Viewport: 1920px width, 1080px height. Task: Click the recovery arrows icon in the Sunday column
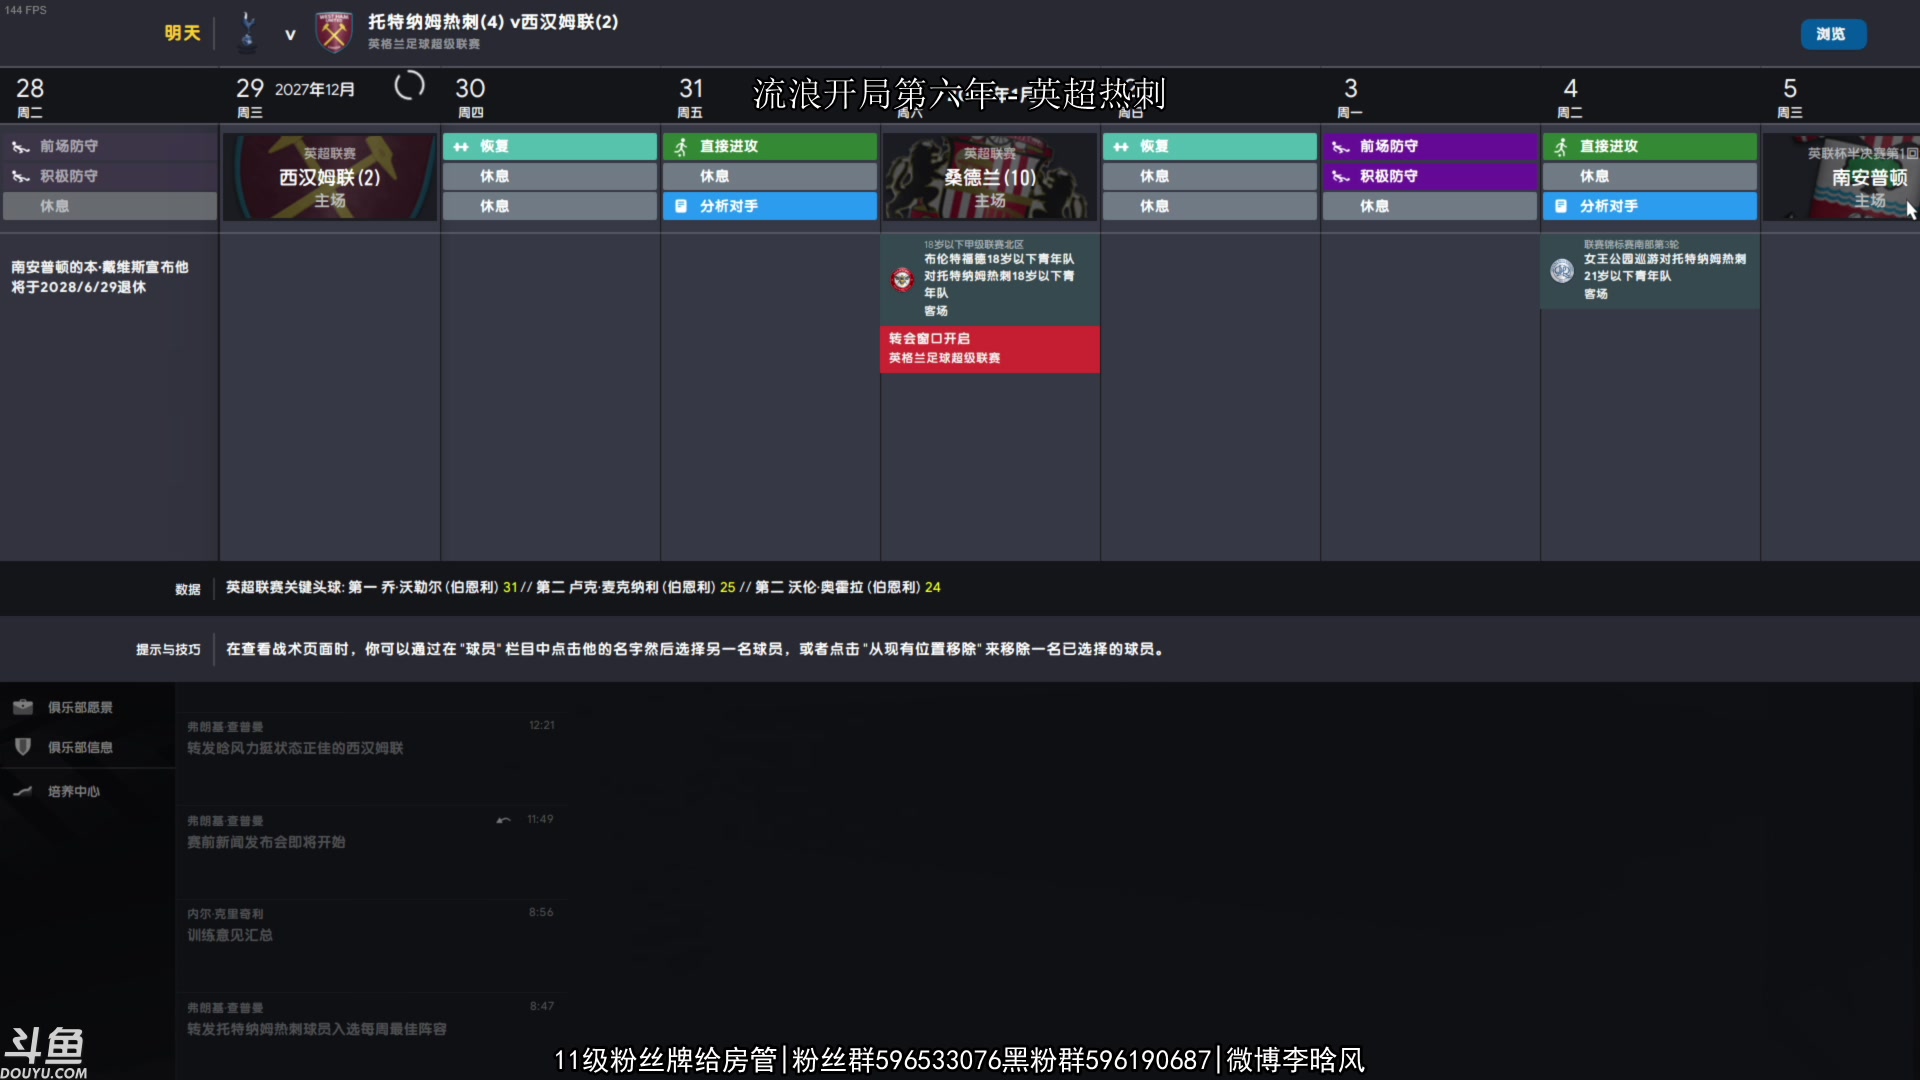click(1121, 146)
